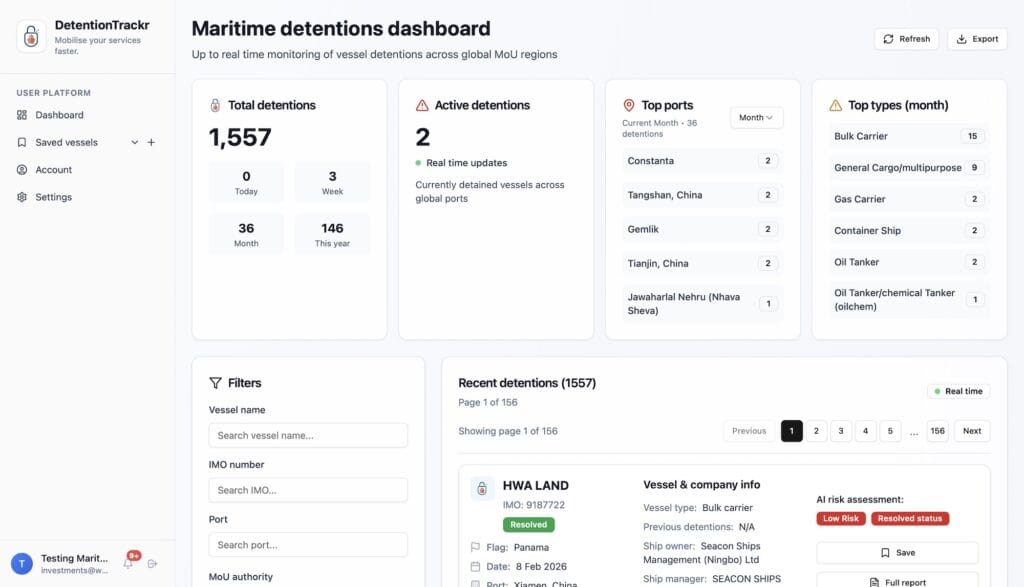This screenshot has height=587, width=1024.
Task: Click the Total detentions lock icon
Action: pos(215,105)
